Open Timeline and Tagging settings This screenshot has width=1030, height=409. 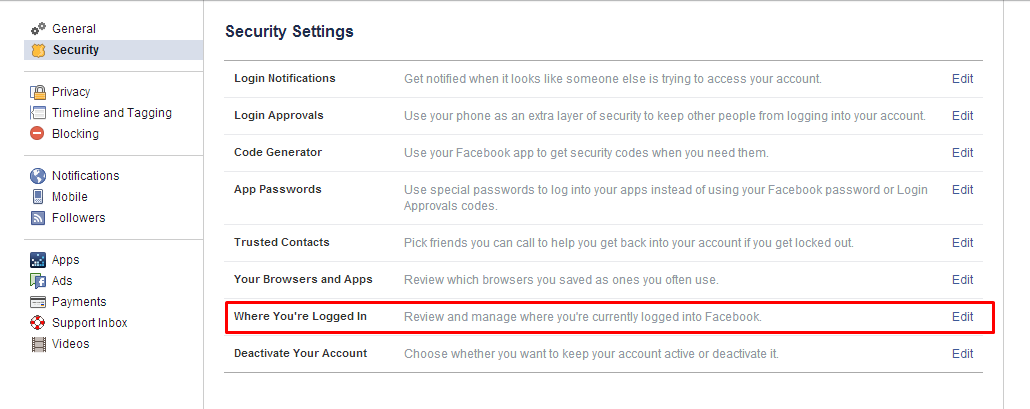[114, 113]
